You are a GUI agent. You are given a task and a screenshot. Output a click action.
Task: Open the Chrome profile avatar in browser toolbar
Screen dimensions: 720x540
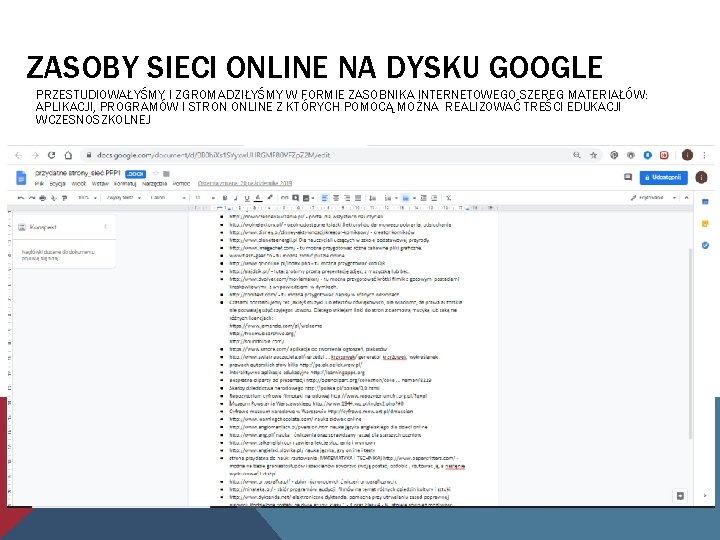[687, 155]
